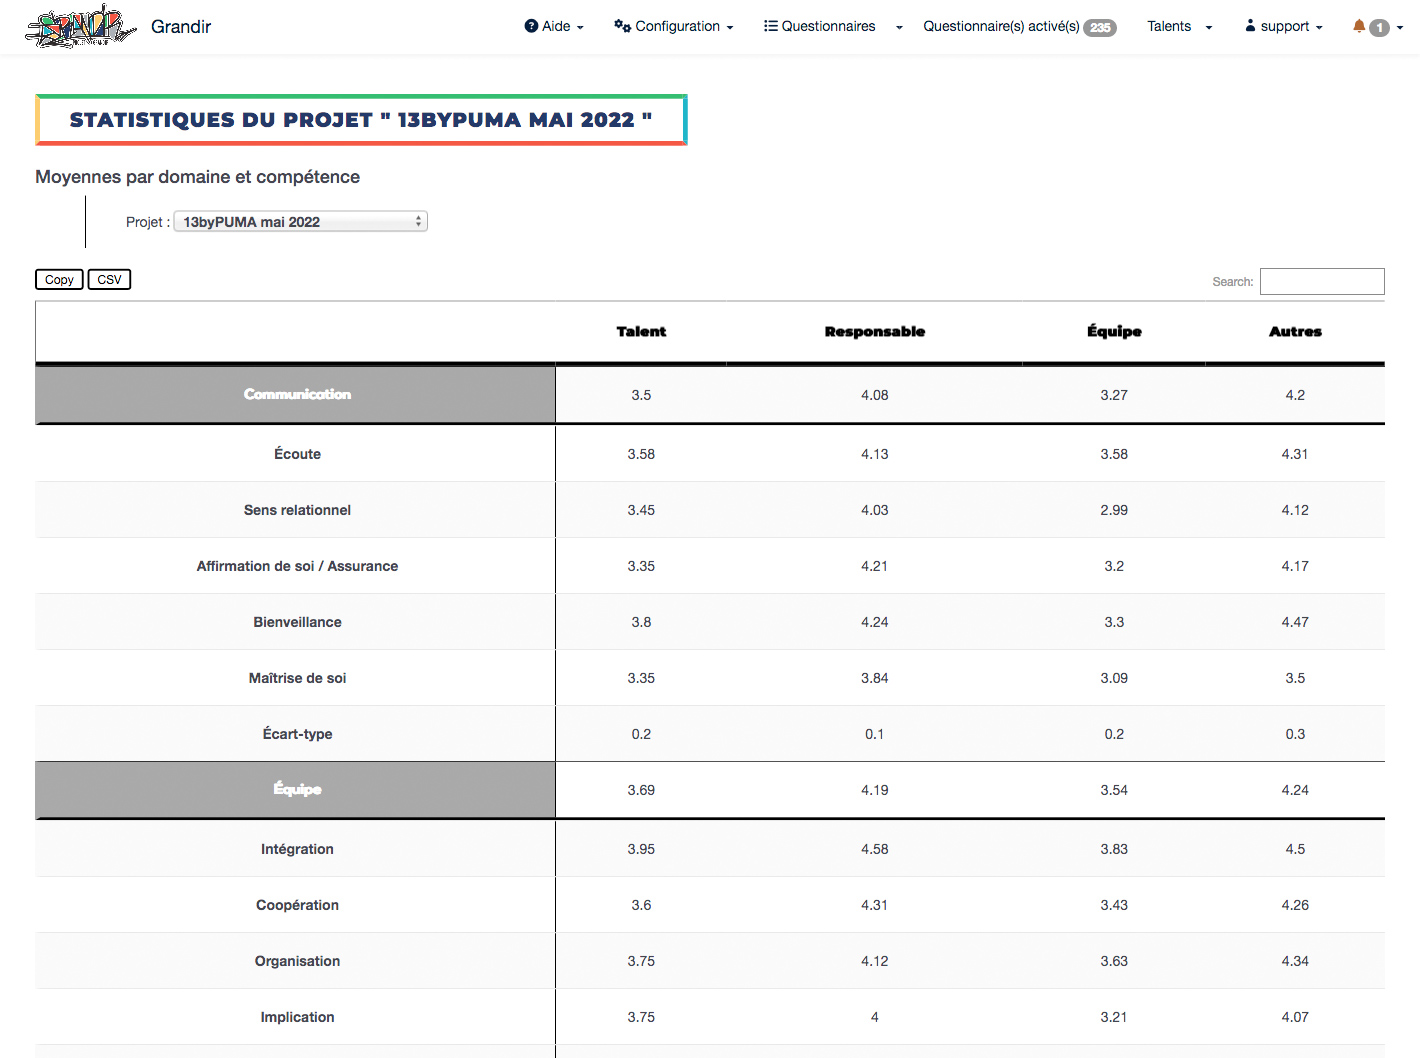1420x1058 pixels.
Task: Click the Grandir logo image
Action: [x=80, y=27]
